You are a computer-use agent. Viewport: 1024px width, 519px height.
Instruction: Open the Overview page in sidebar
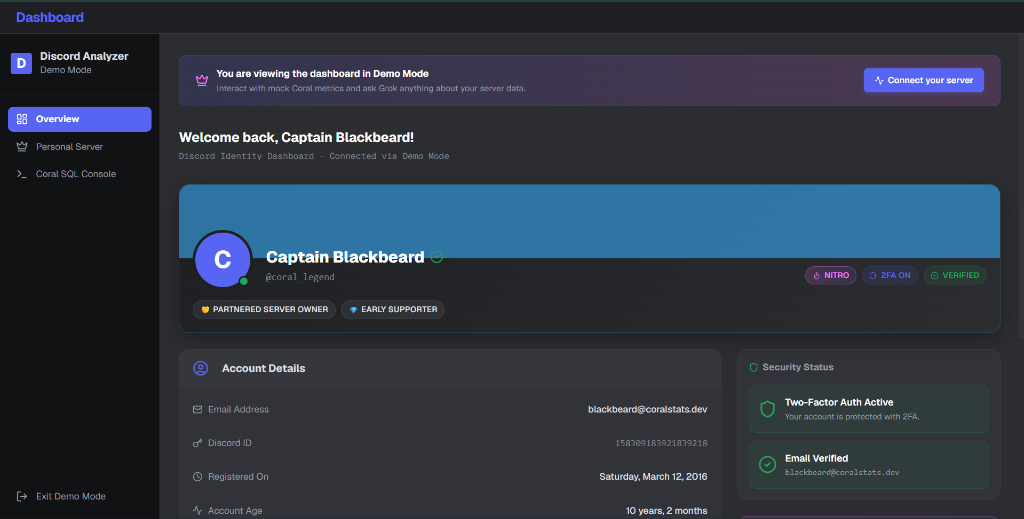[80, 119]
